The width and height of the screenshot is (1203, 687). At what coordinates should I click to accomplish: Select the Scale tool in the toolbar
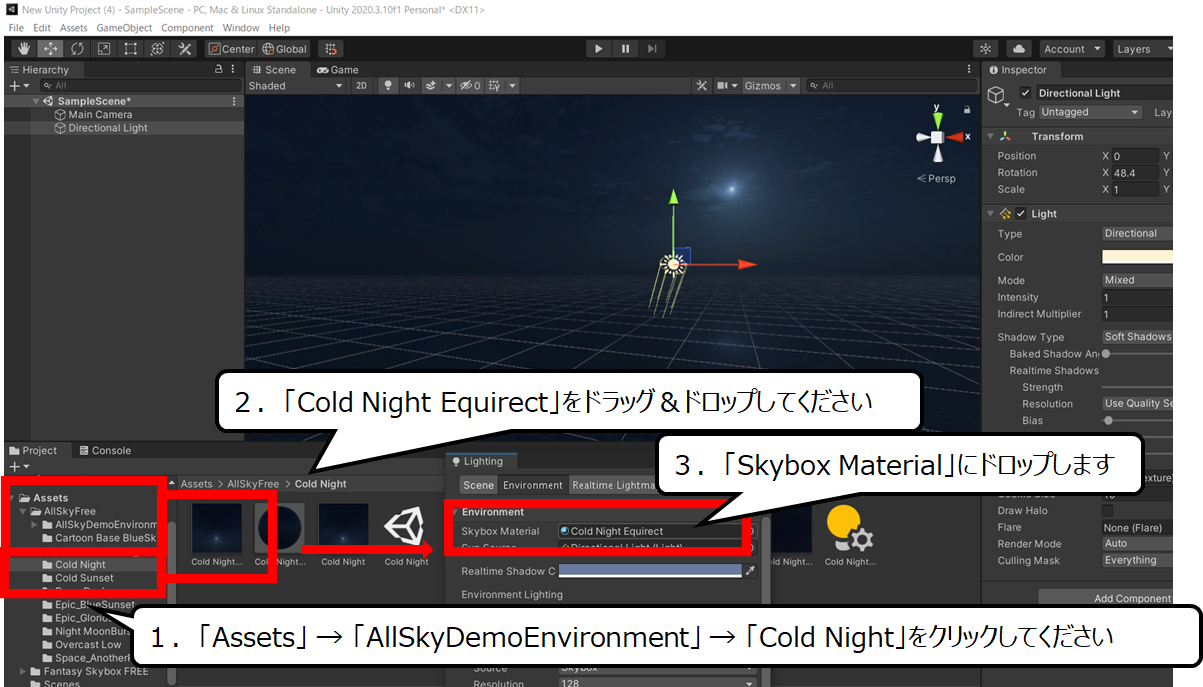[x=104, y=49]
